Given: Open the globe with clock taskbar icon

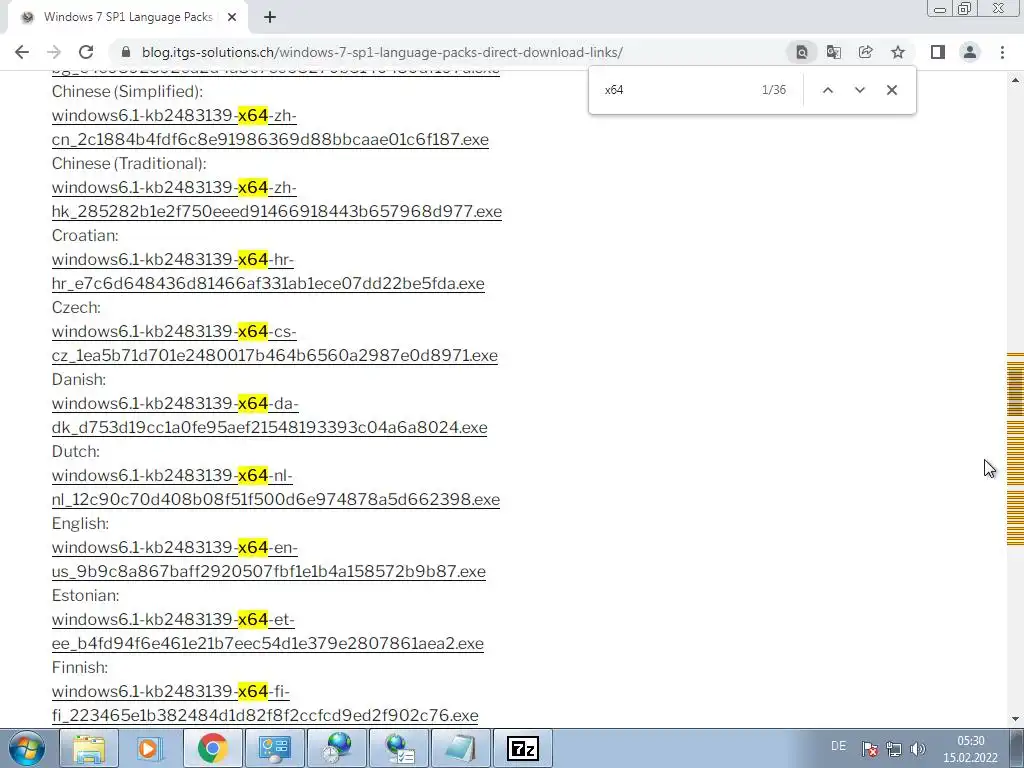Looking at the screenshot, I should (x=337, y=748).
